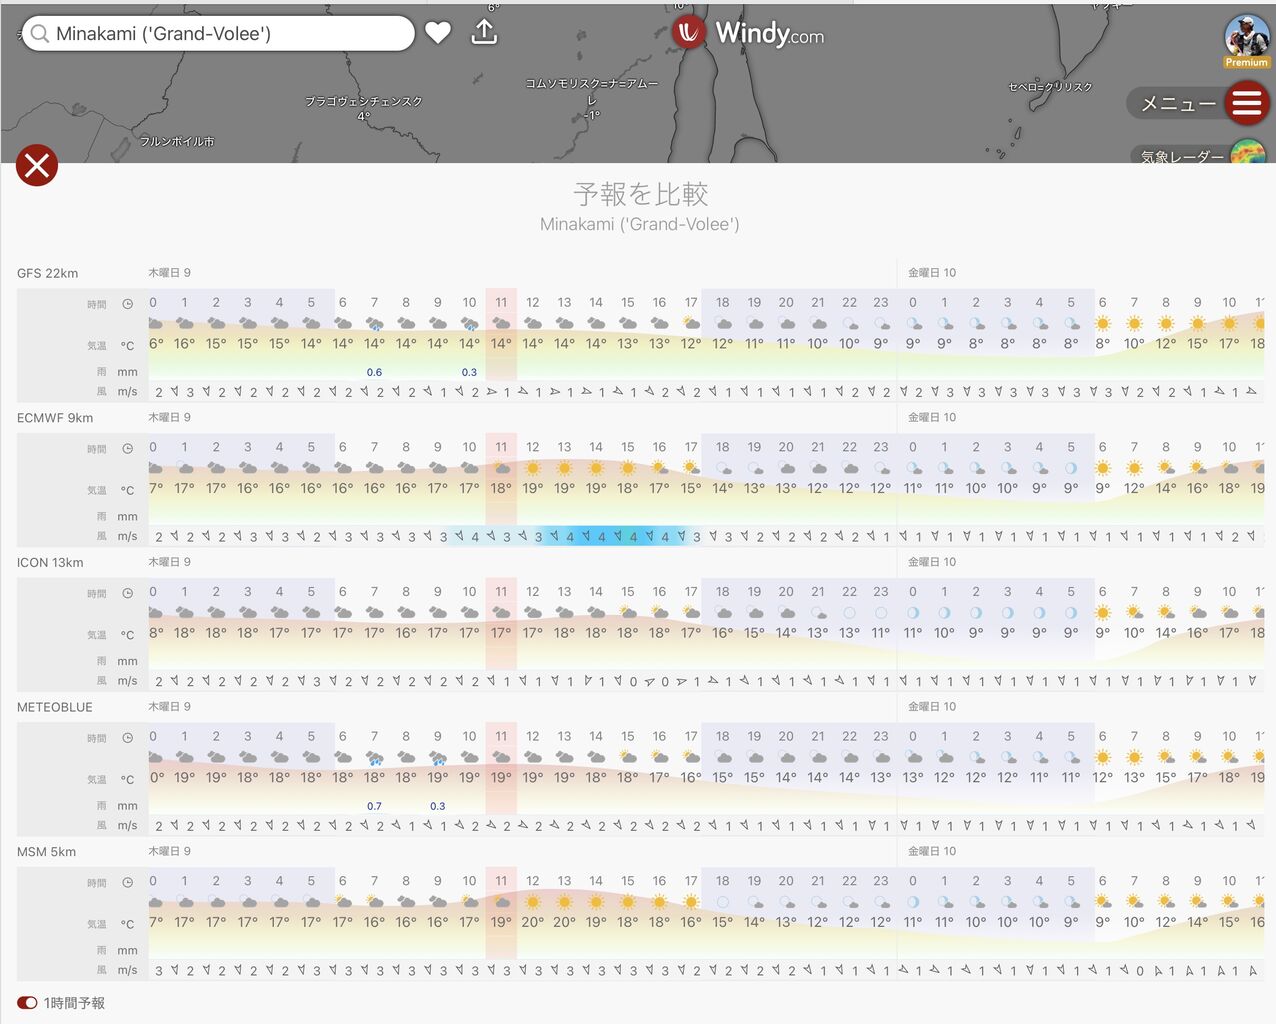Viewport: 1276px width, 1024px height.
Task: Click the GFS 木曜日 9 date header
Action: (170, 272)
